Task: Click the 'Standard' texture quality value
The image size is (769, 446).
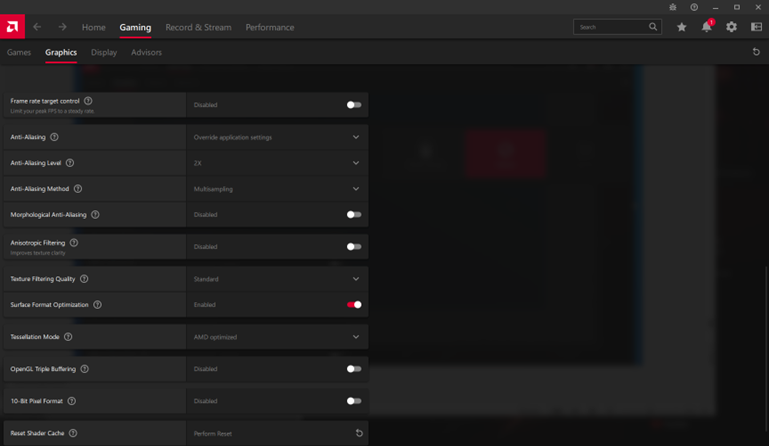Action: tap(206, 279)
